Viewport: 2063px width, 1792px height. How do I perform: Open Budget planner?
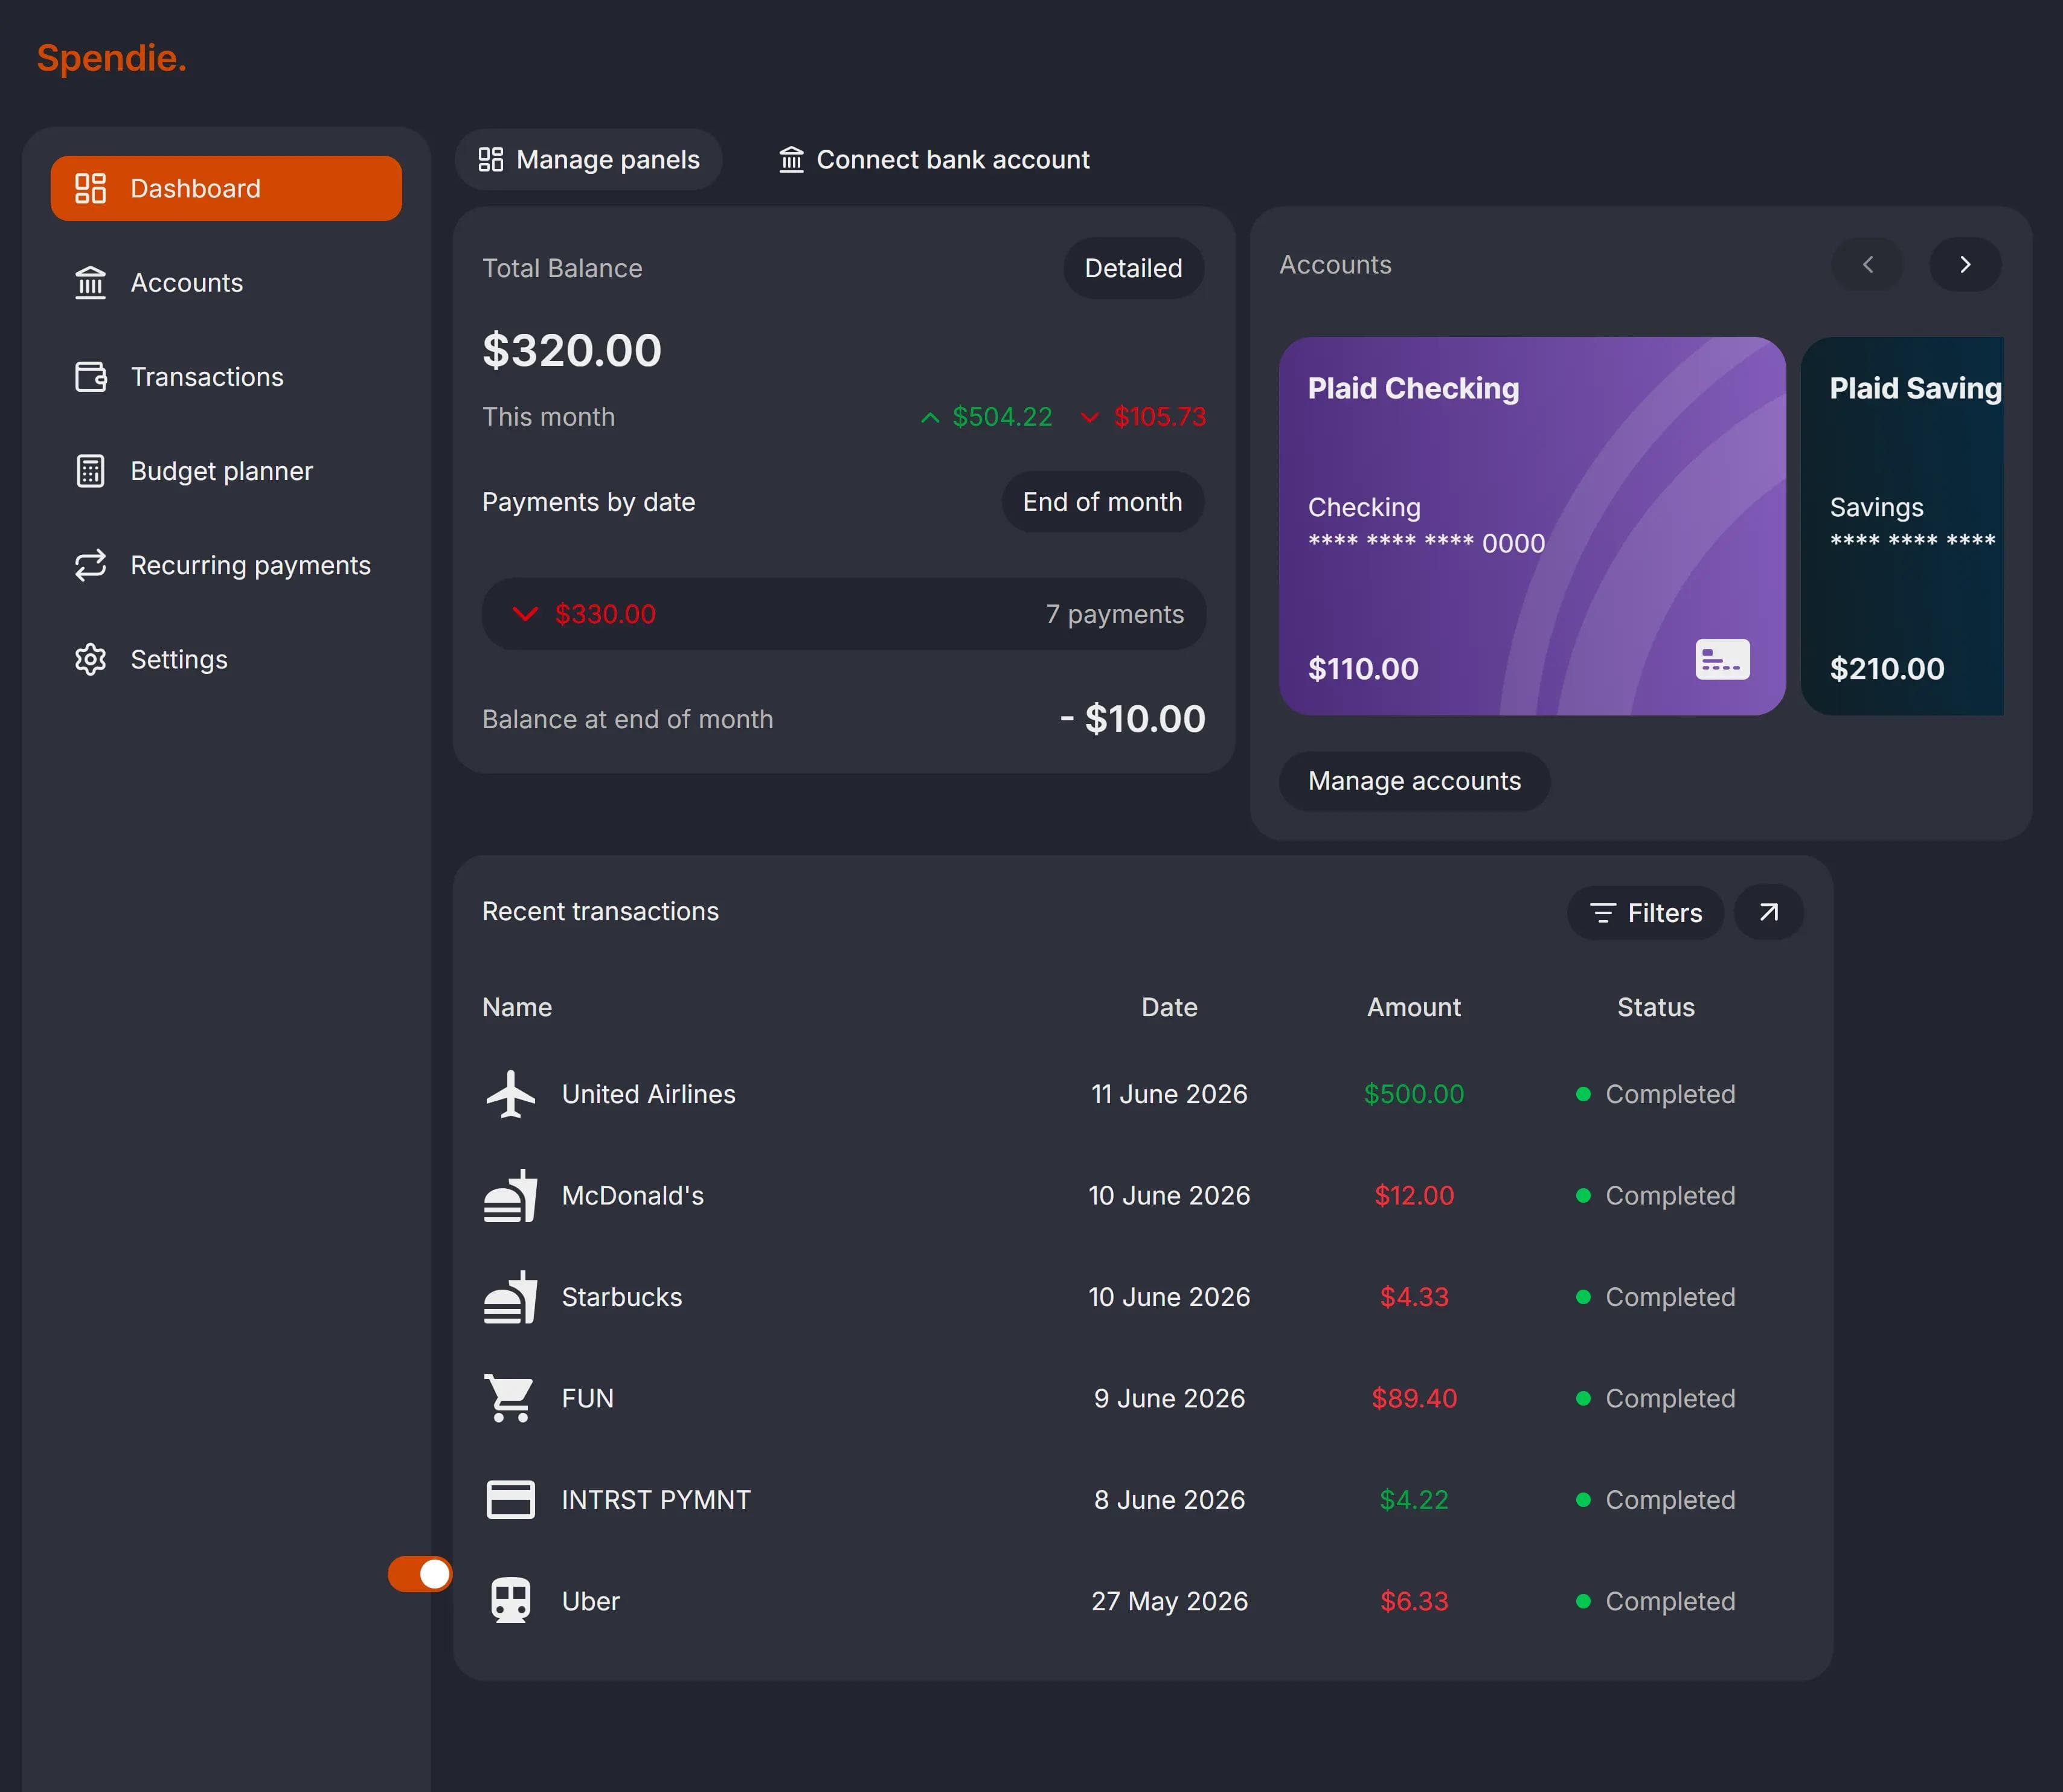point(226,471)
